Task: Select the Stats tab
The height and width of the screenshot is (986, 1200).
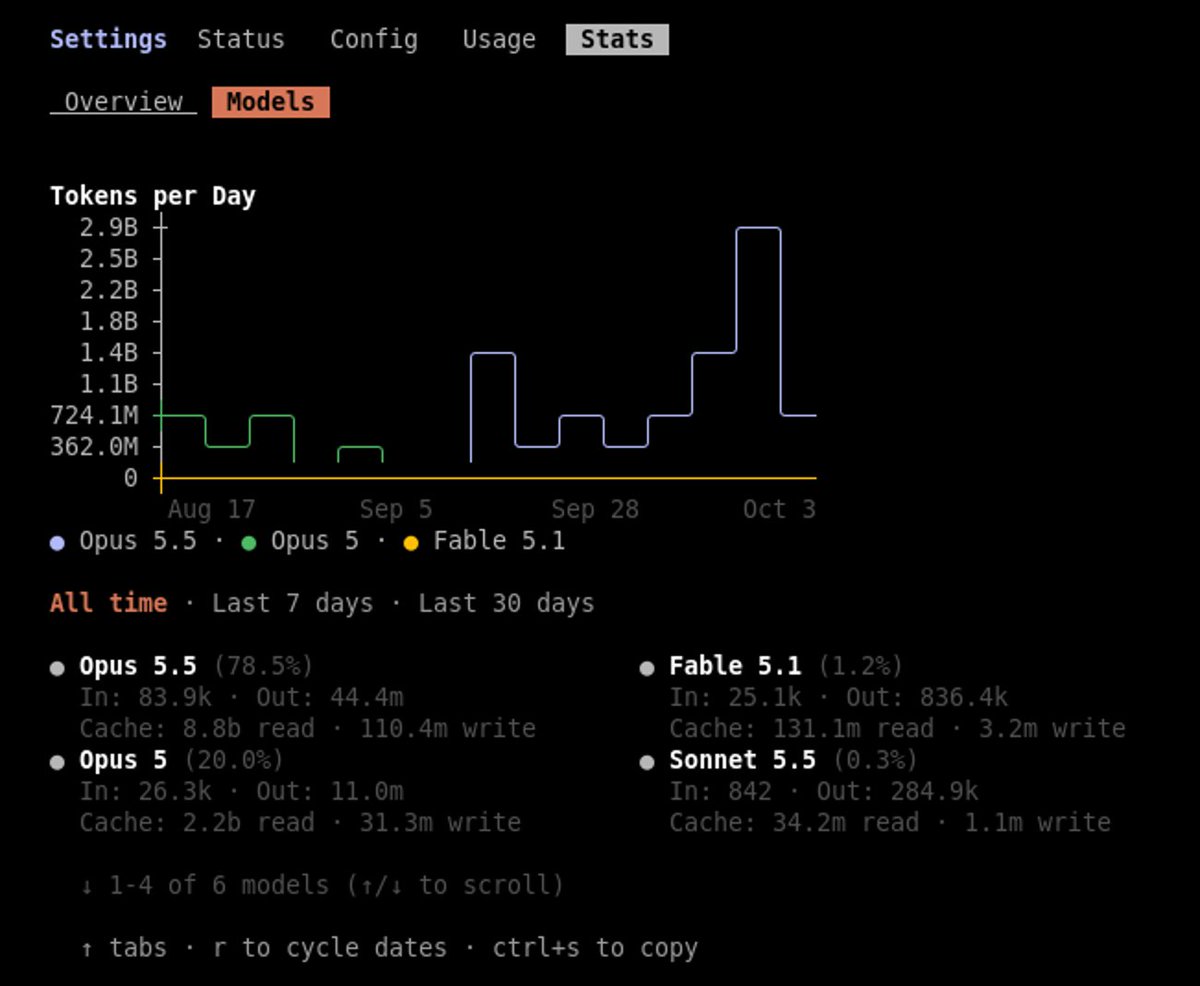Action: tap(617, 40)
